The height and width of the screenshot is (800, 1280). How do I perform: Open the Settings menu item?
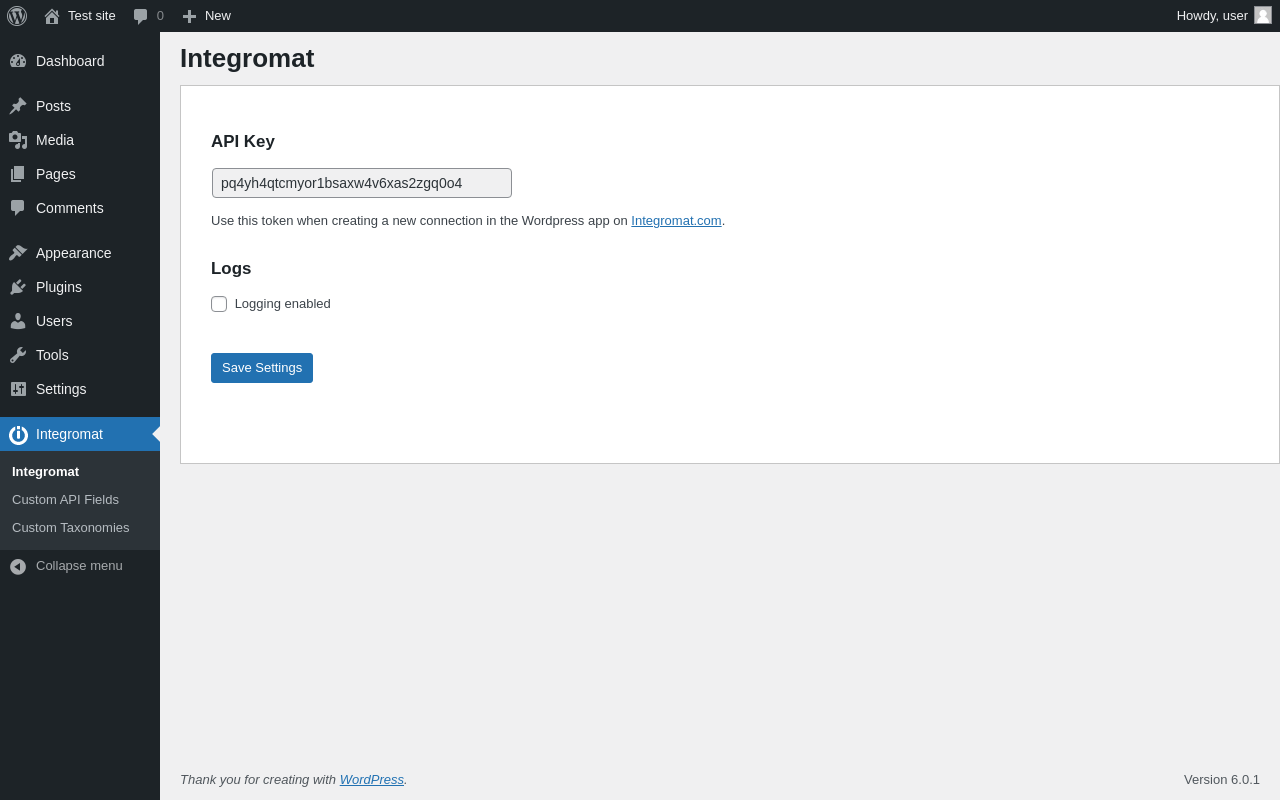click(x=61, y=389)
